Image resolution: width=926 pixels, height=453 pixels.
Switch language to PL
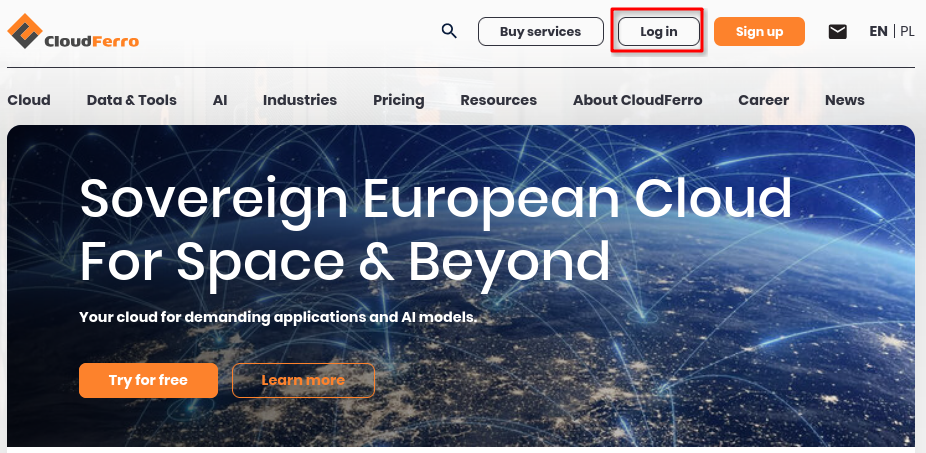tap(907, 31)
